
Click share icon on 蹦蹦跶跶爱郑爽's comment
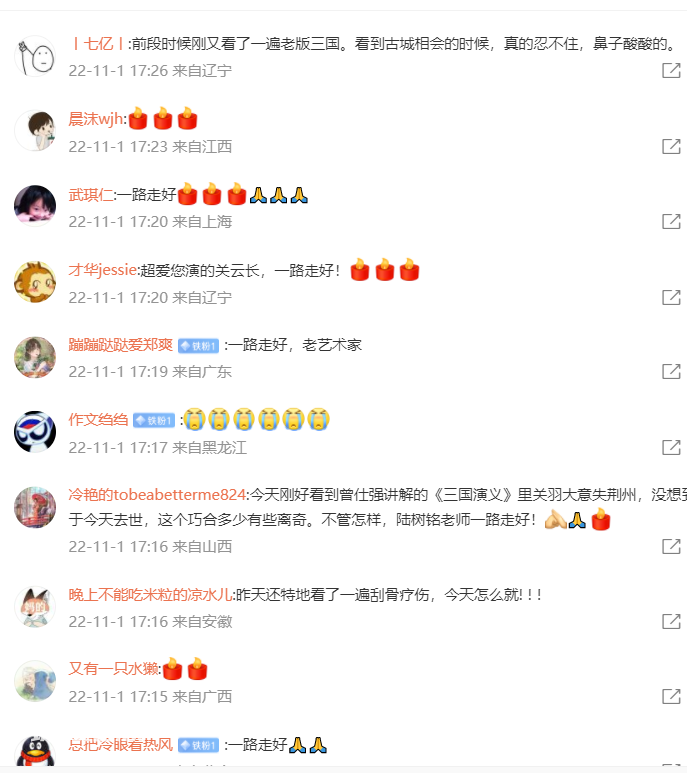[671, 371]
